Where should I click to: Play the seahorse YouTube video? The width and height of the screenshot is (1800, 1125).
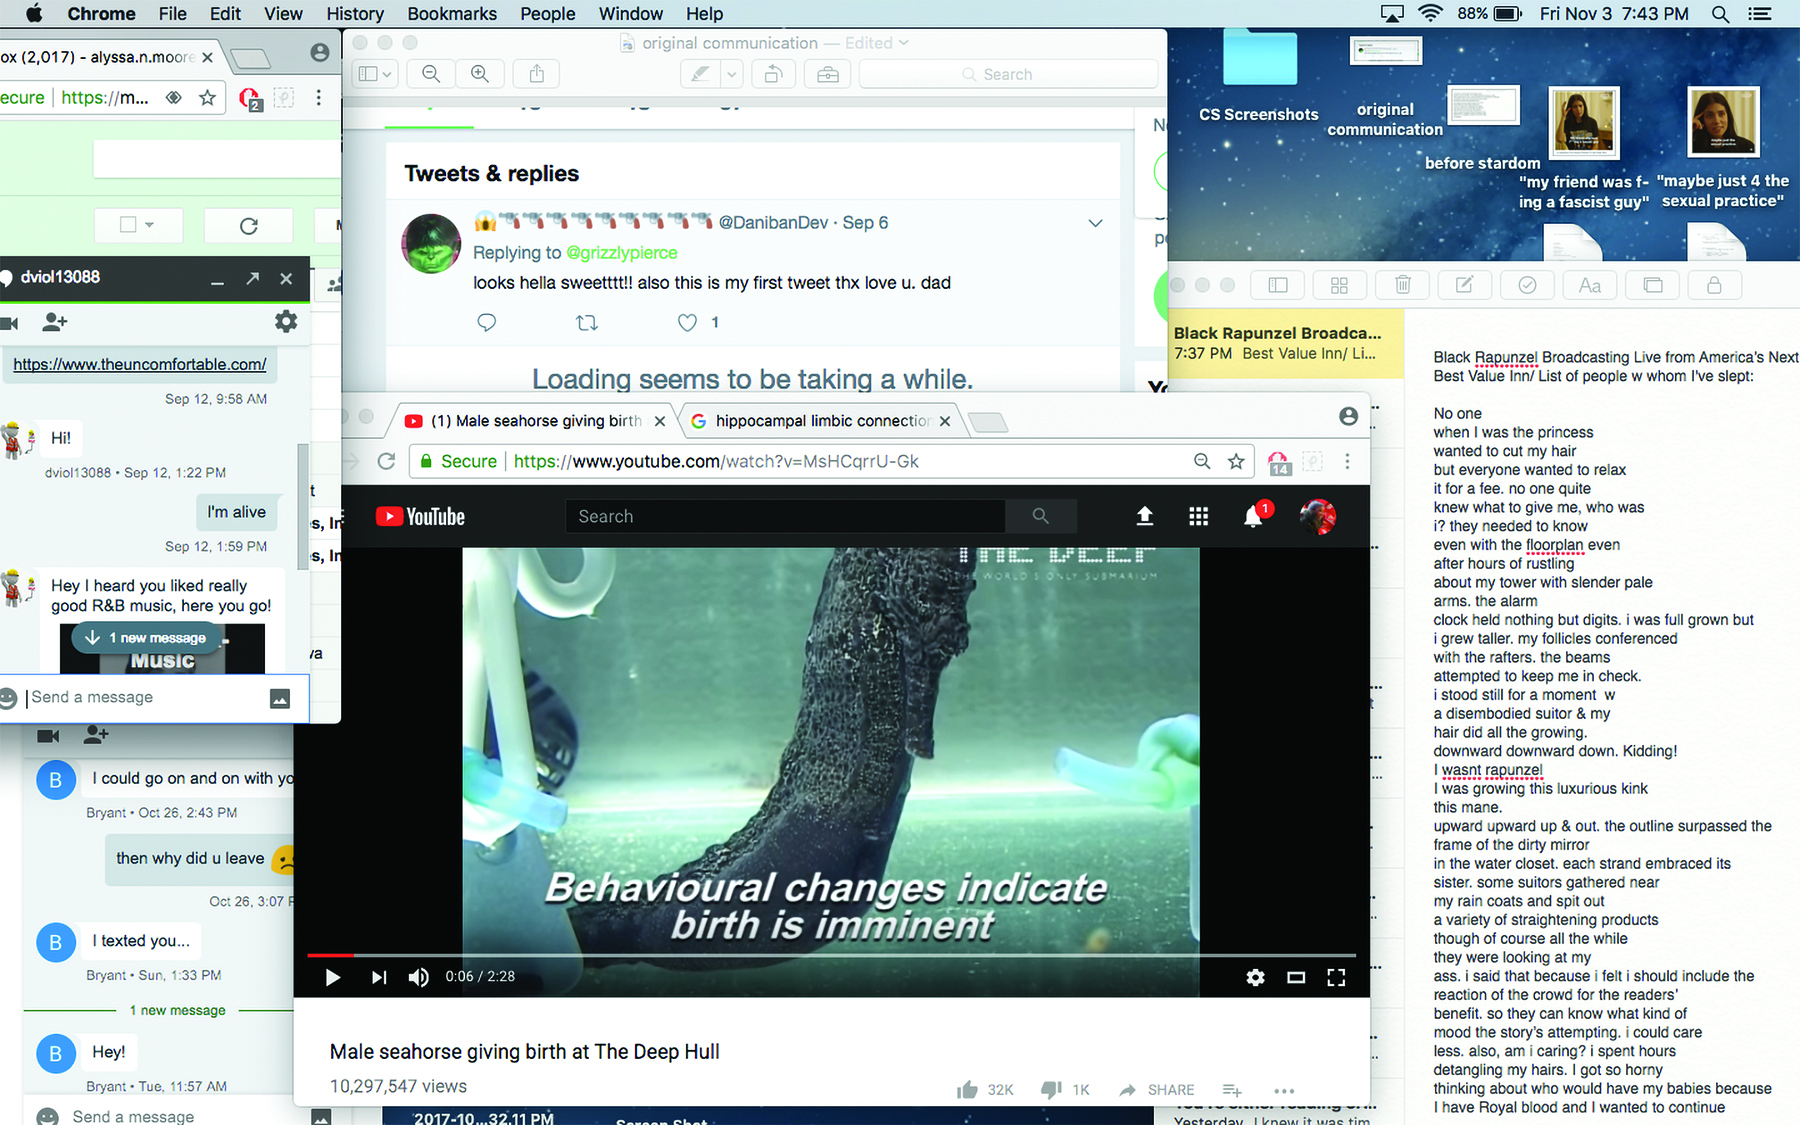(x=333, y=977)
